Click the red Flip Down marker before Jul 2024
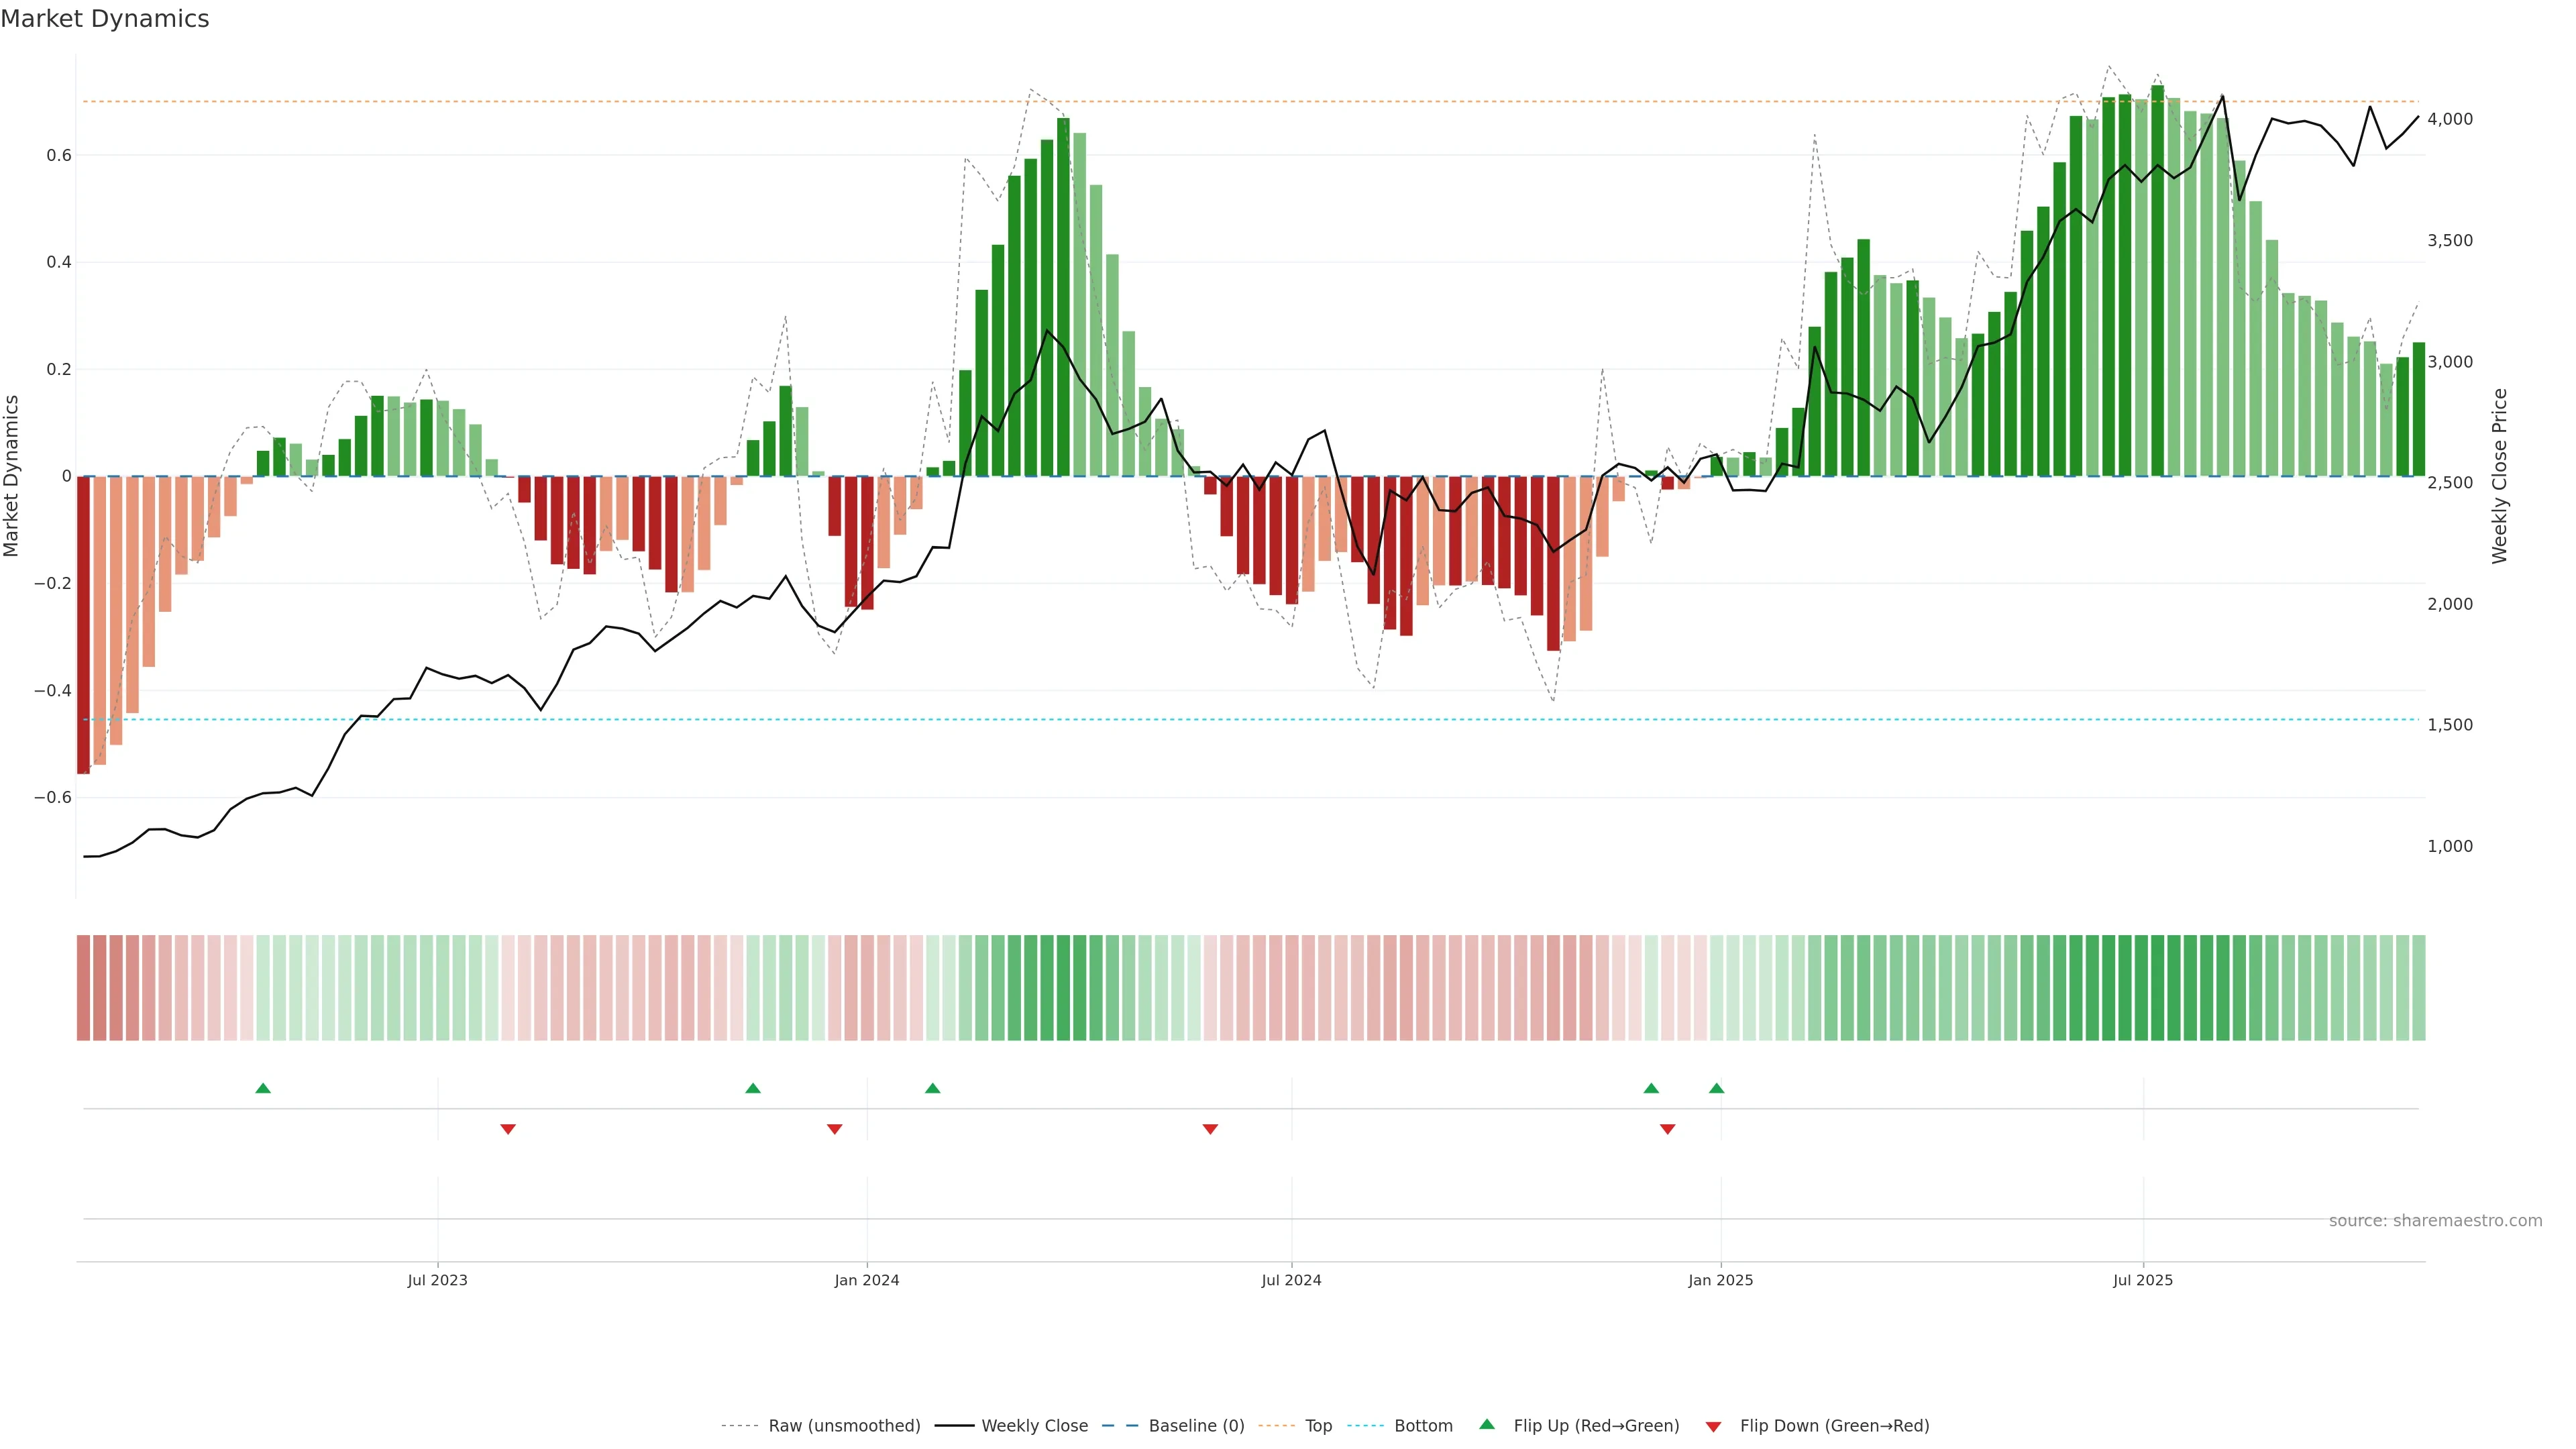 tap(1210, 1129)
